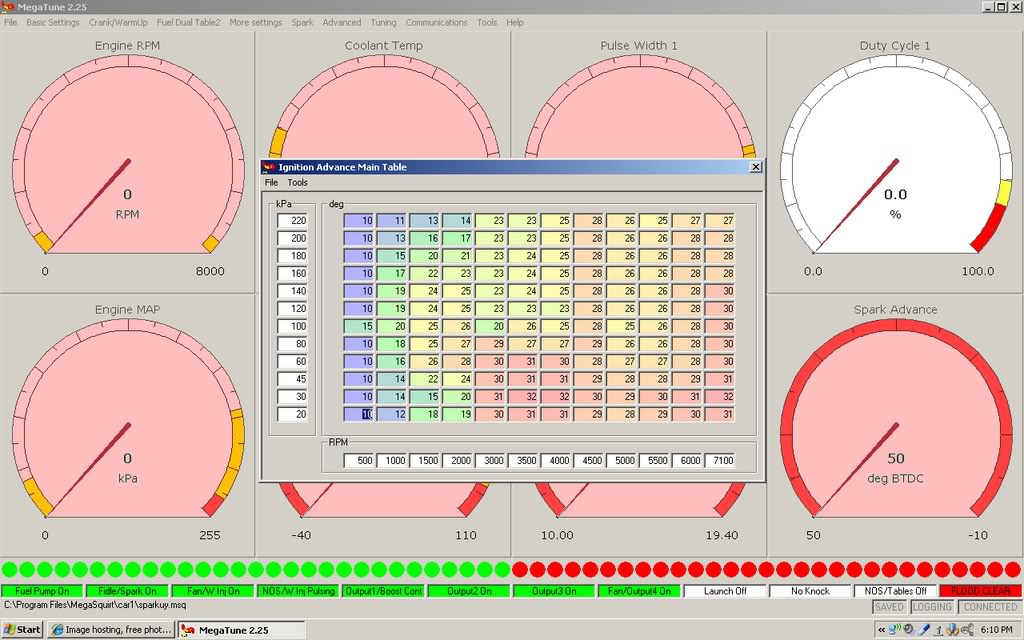Click the Fan/W Inj On indicator
The height and width of the screenshot is (640, 1024).
(x=213, y=591)
